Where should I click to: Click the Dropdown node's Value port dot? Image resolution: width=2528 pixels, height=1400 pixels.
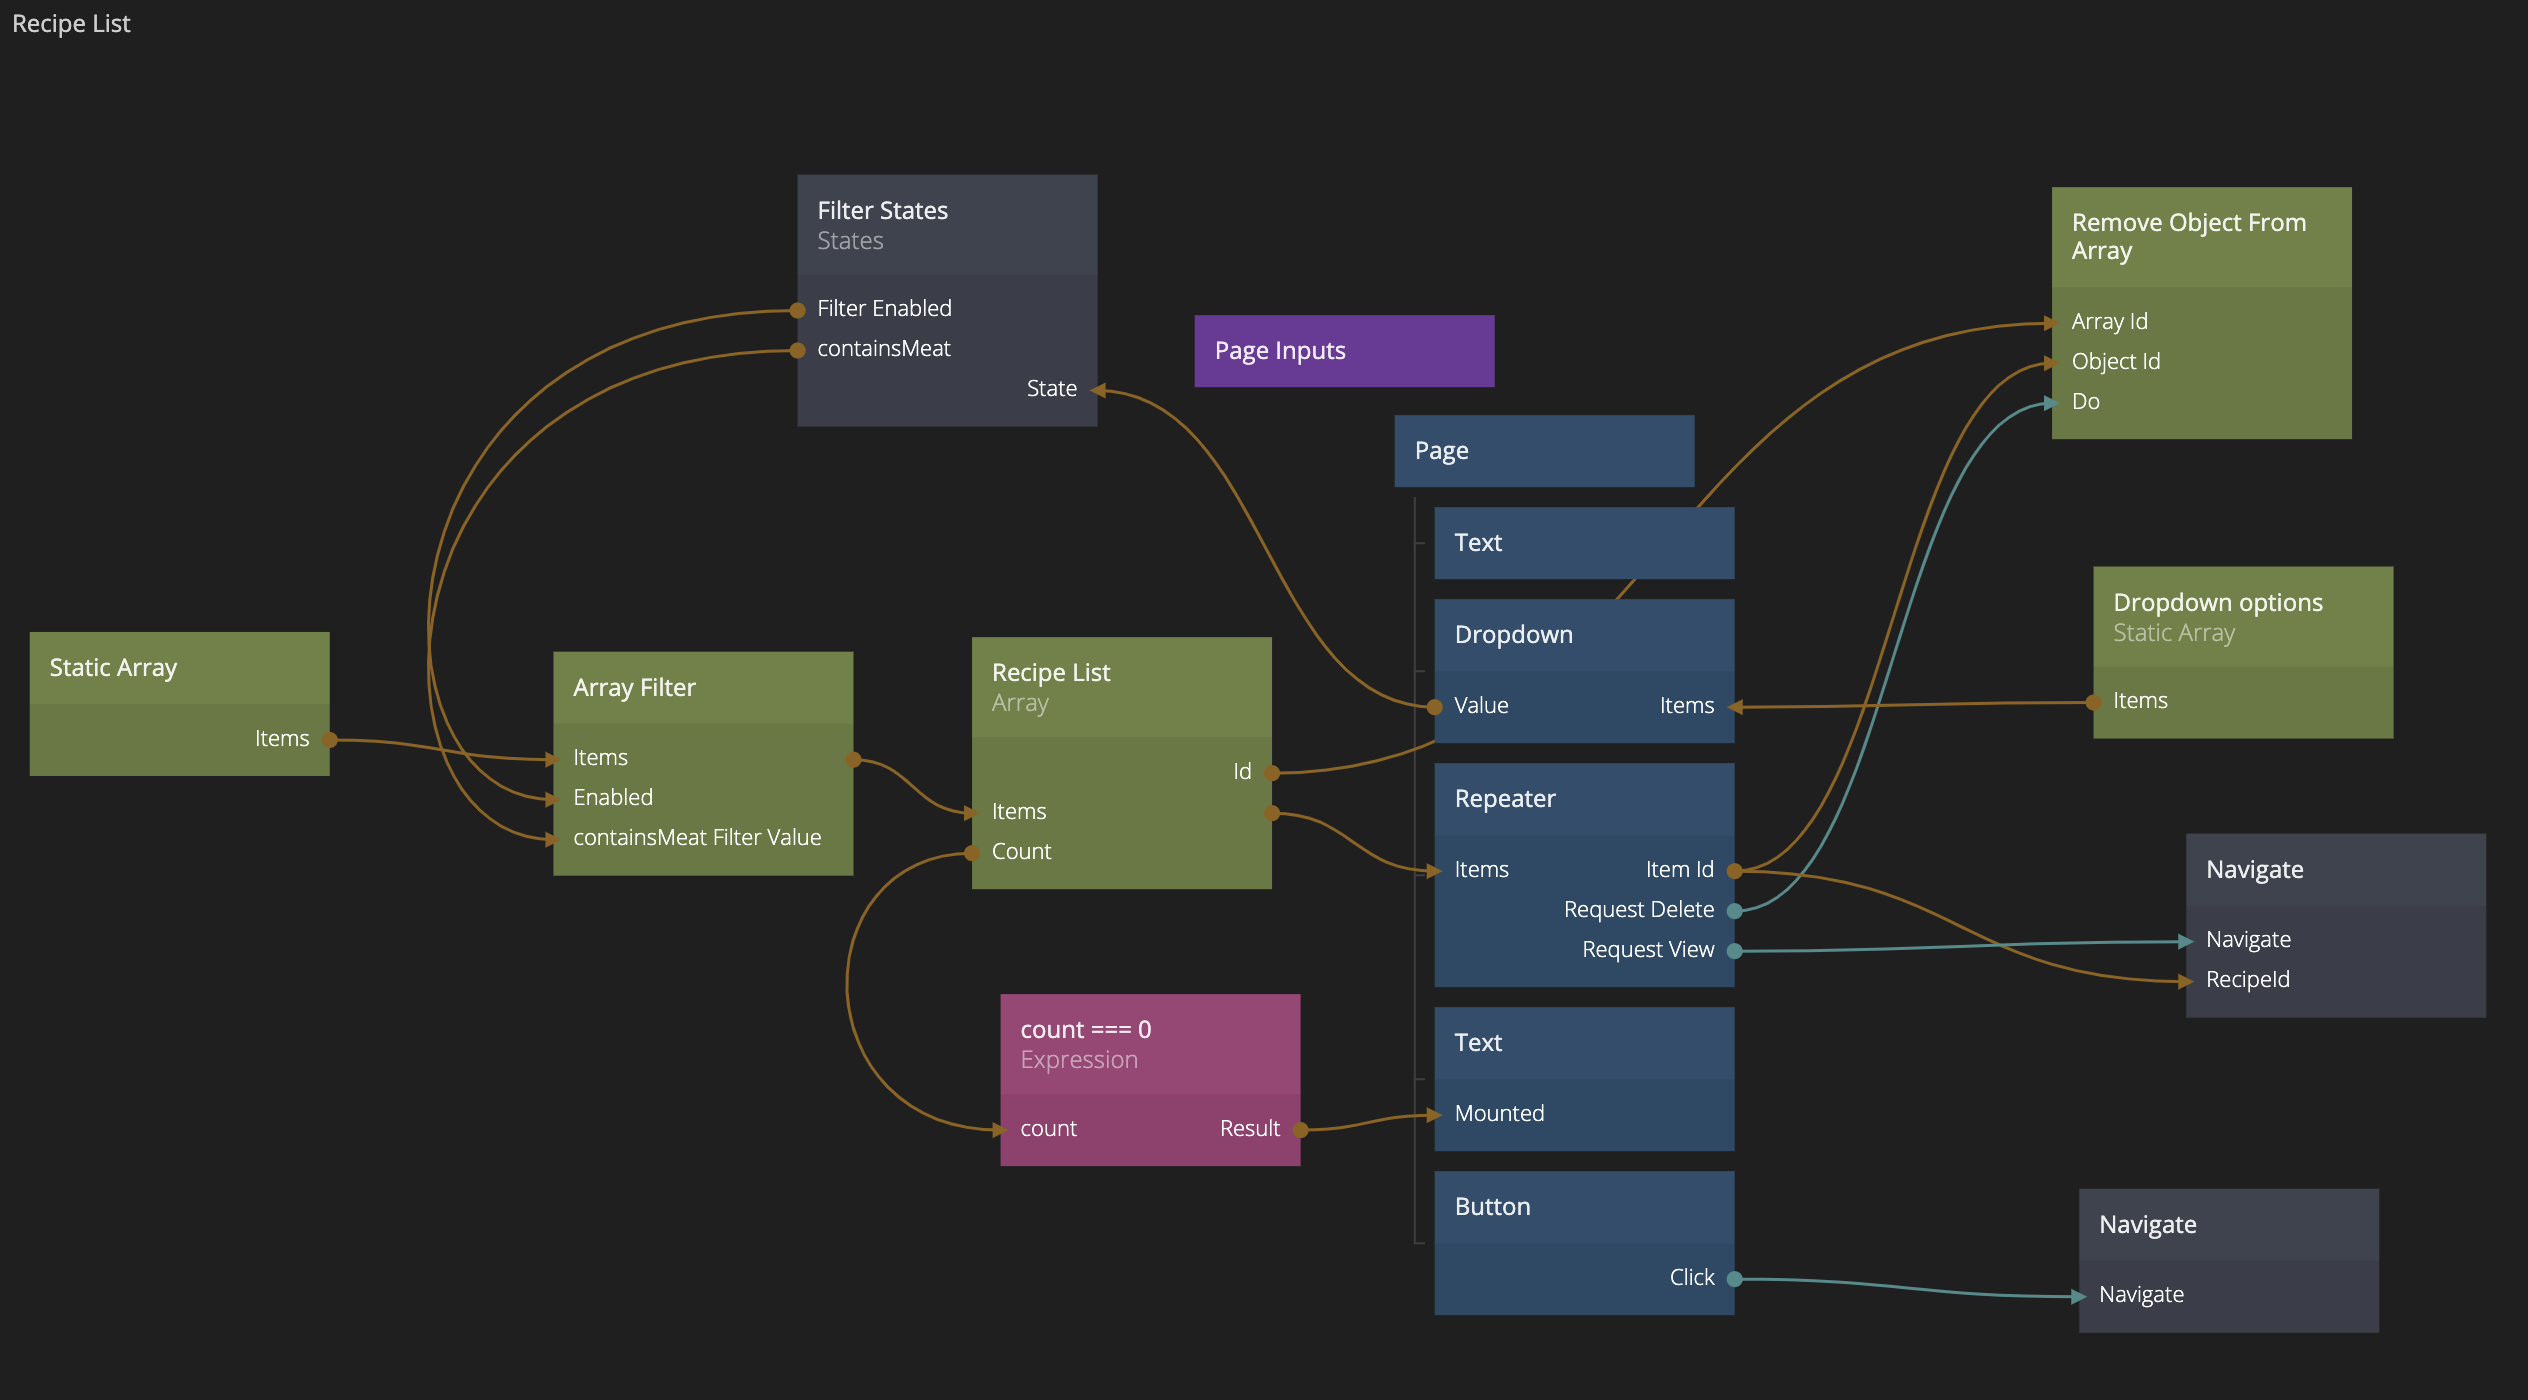[x=1435, y=707]
